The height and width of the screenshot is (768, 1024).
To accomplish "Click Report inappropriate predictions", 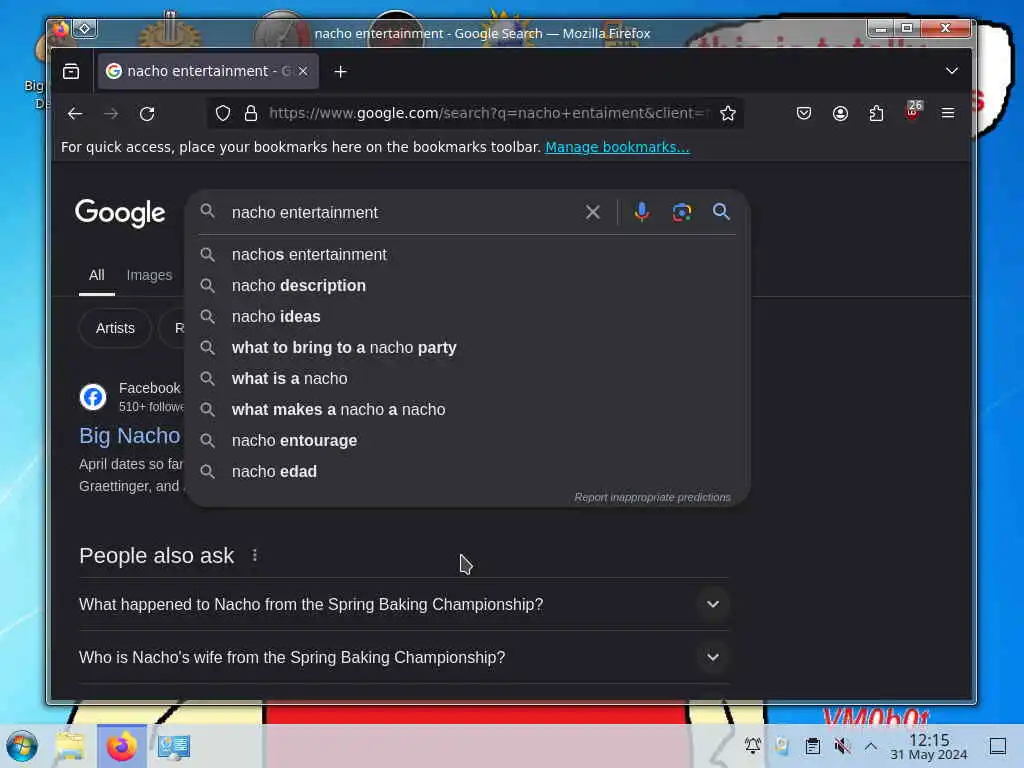I will point(652,498).
